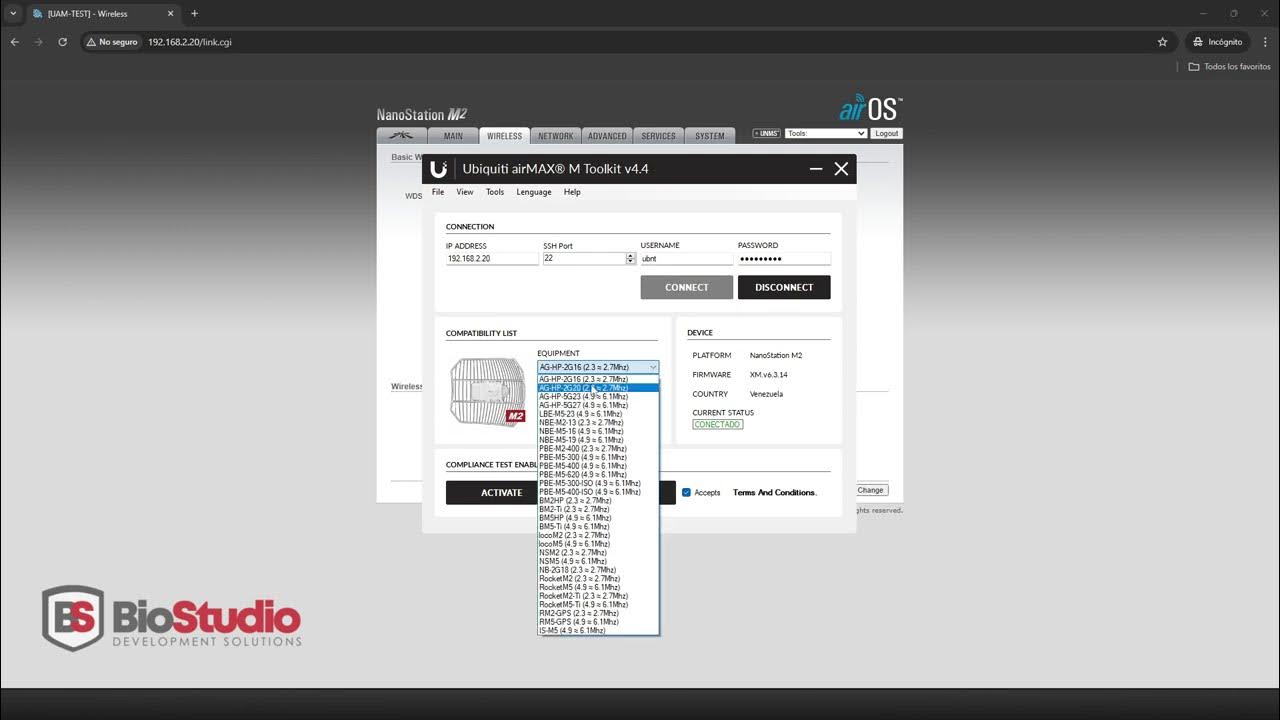Toggle the Accepts terms checkbox
The width and height of the screenshot is (1280, 720).
click(x=686, y=492)
